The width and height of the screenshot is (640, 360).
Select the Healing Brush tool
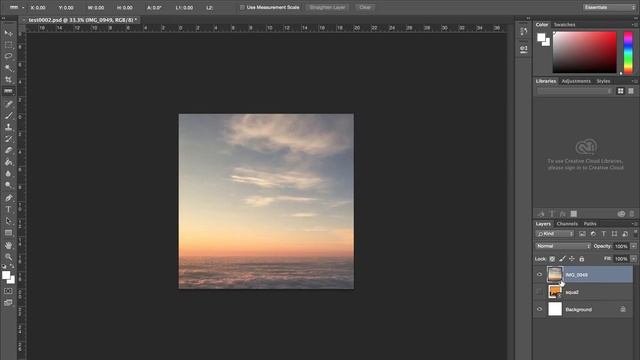pos(8,104)
